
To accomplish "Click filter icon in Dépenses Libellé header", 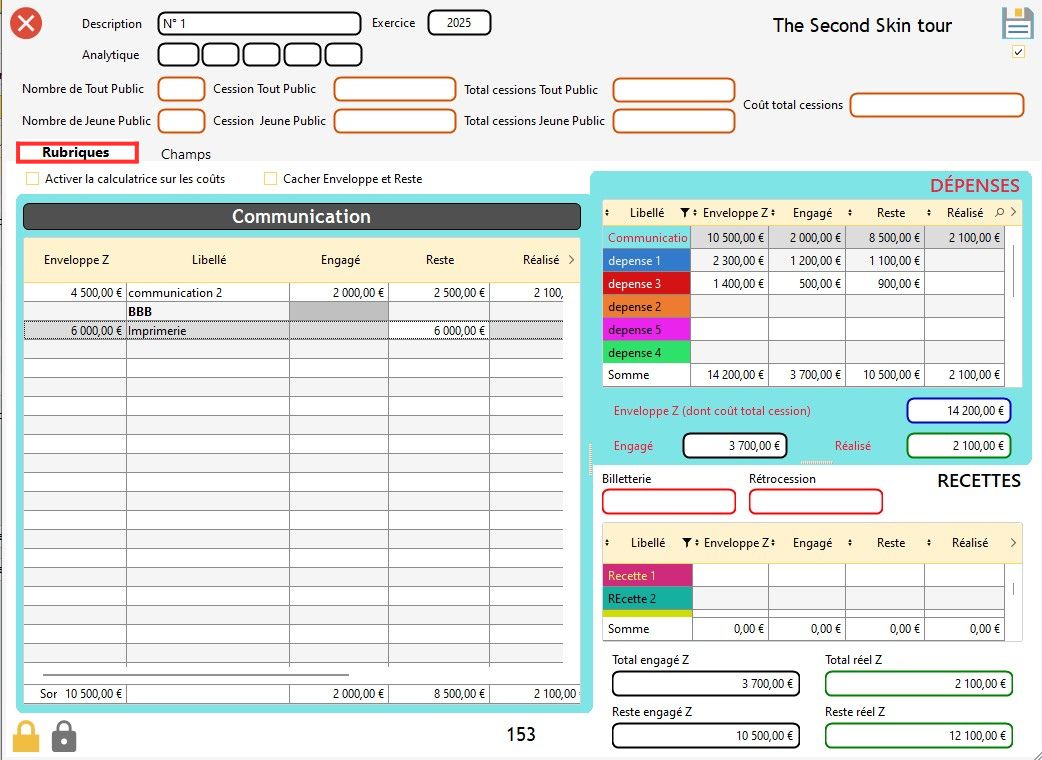I will click(x=685, y=213).
